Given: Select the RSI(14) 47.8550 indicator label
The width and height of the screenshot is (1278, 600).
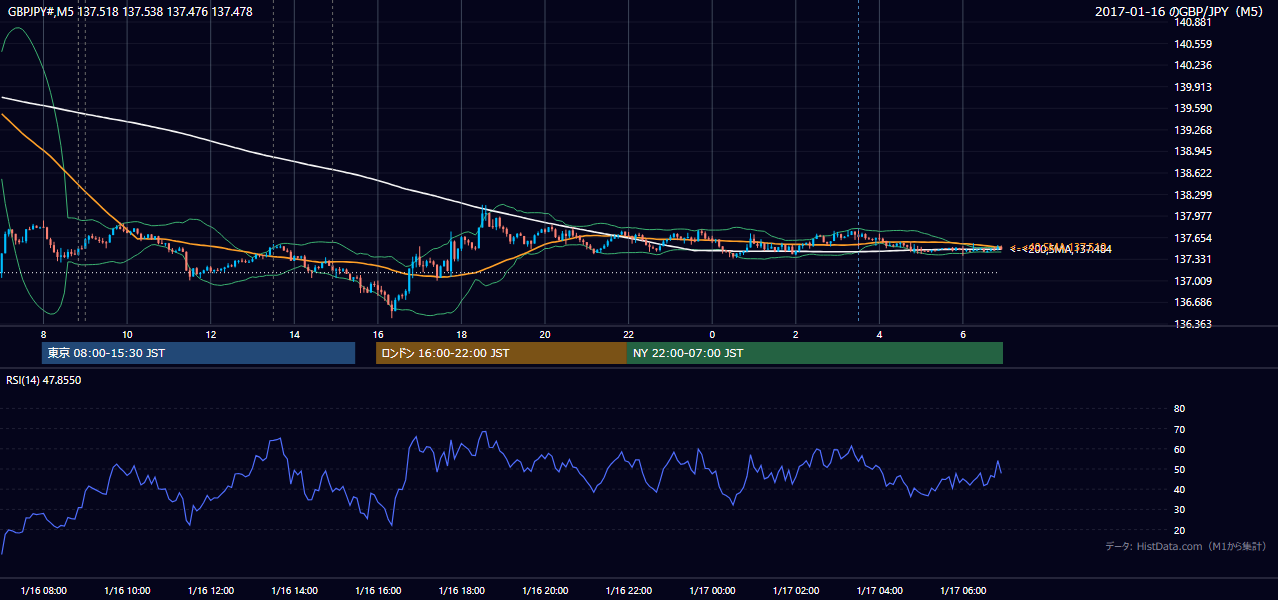Looking at the screenshot, I should tap(44, 380).
